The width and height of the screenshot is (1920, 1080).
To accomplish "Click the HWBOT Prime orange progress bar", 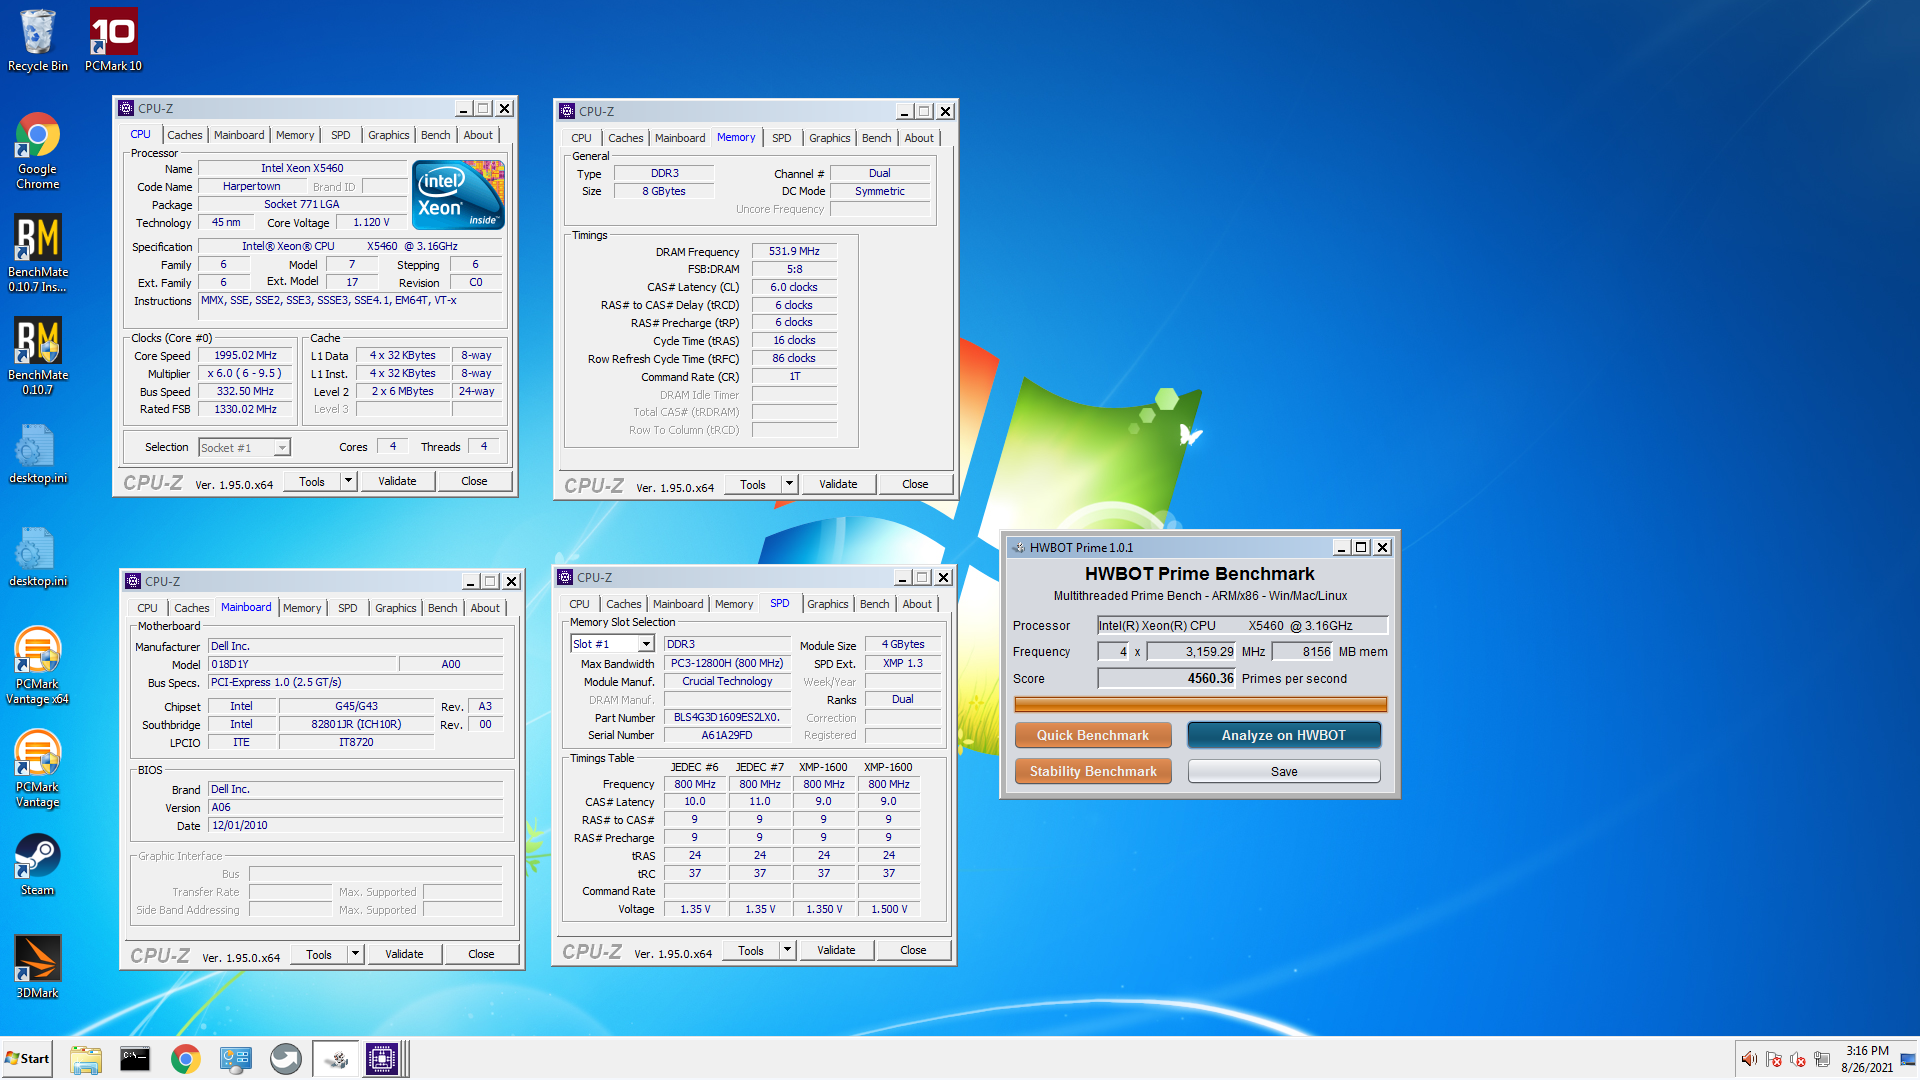I will pyautogui.click(x=1200, y=704).
